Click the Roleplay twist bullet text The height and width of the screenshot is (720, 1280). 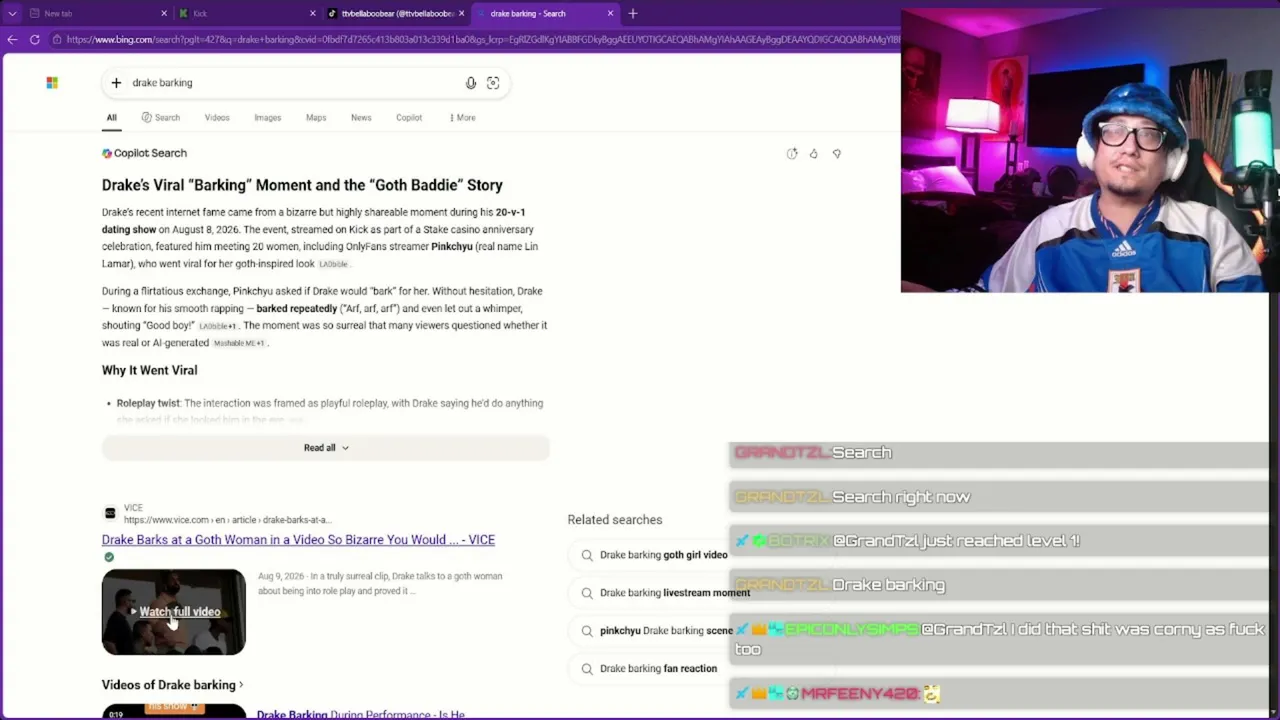pyautogui.click(x=330, y=403)
